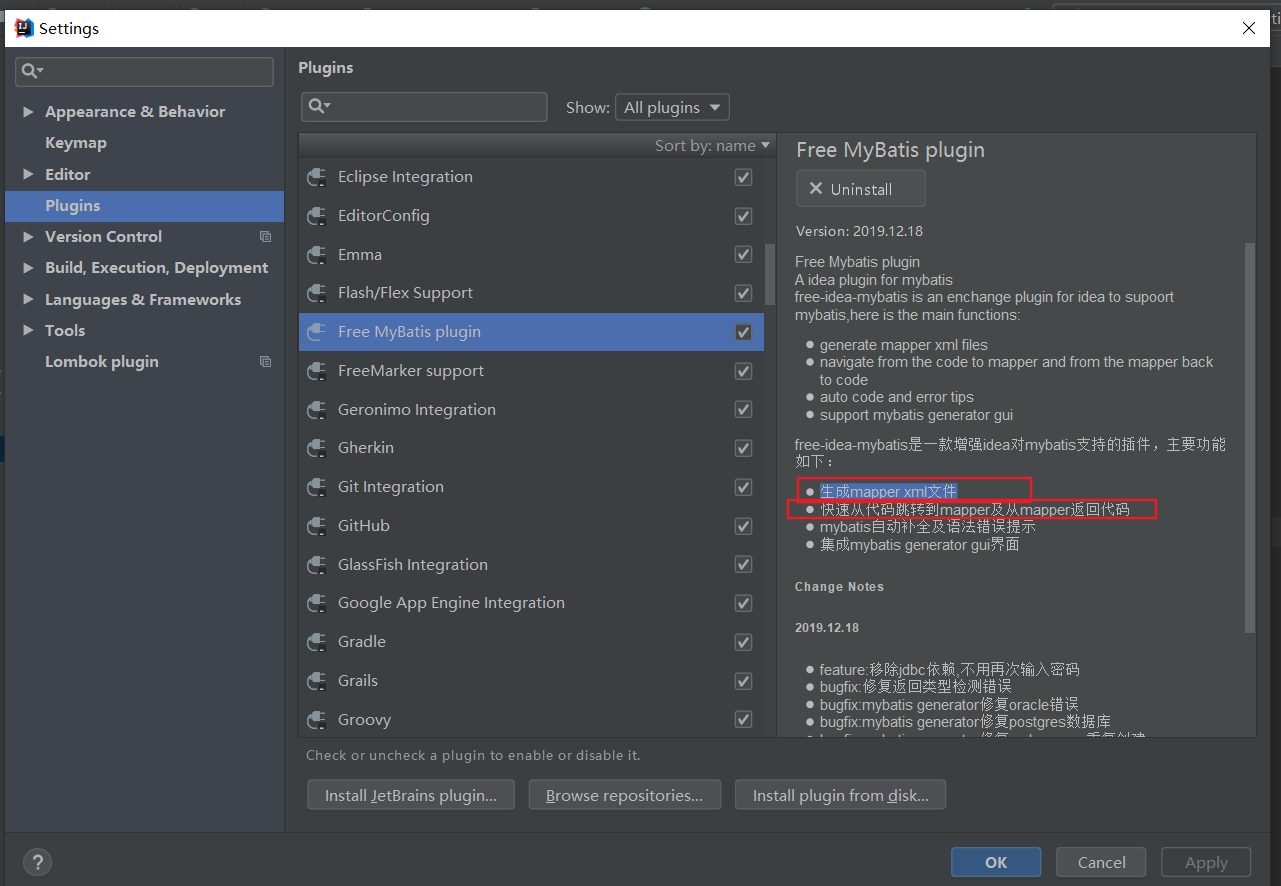The width and height of the screenshot is (1281, 886).
Task: Click the Lombok plugin project-level copy icon
Action: [265, 362]
